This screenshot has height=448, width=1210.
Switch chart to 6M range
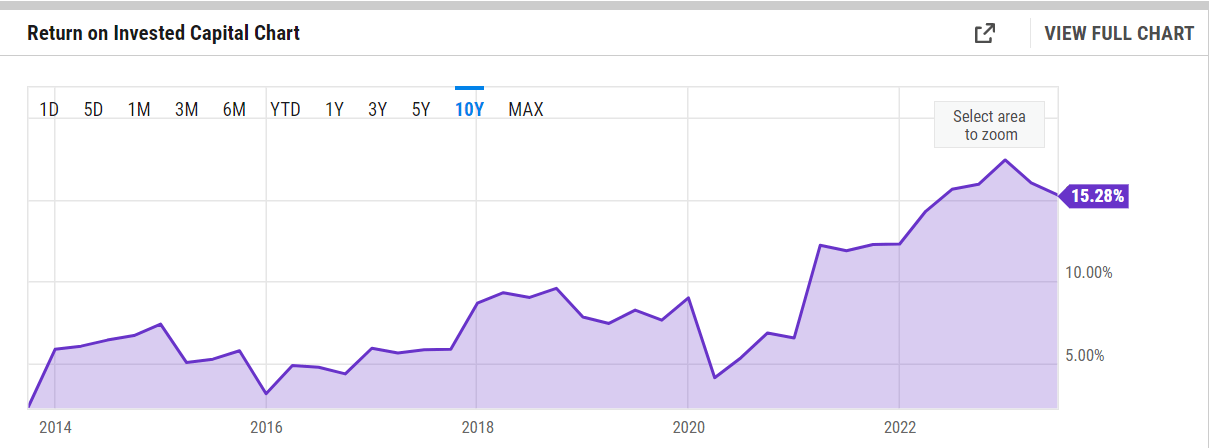click(234, 110)
